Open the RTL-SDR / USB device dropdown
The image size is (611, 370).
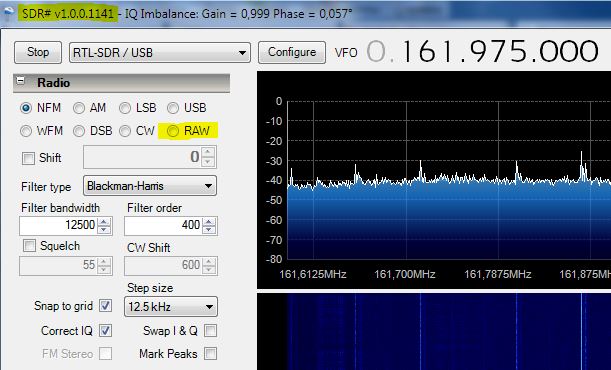tap(160, 53)
